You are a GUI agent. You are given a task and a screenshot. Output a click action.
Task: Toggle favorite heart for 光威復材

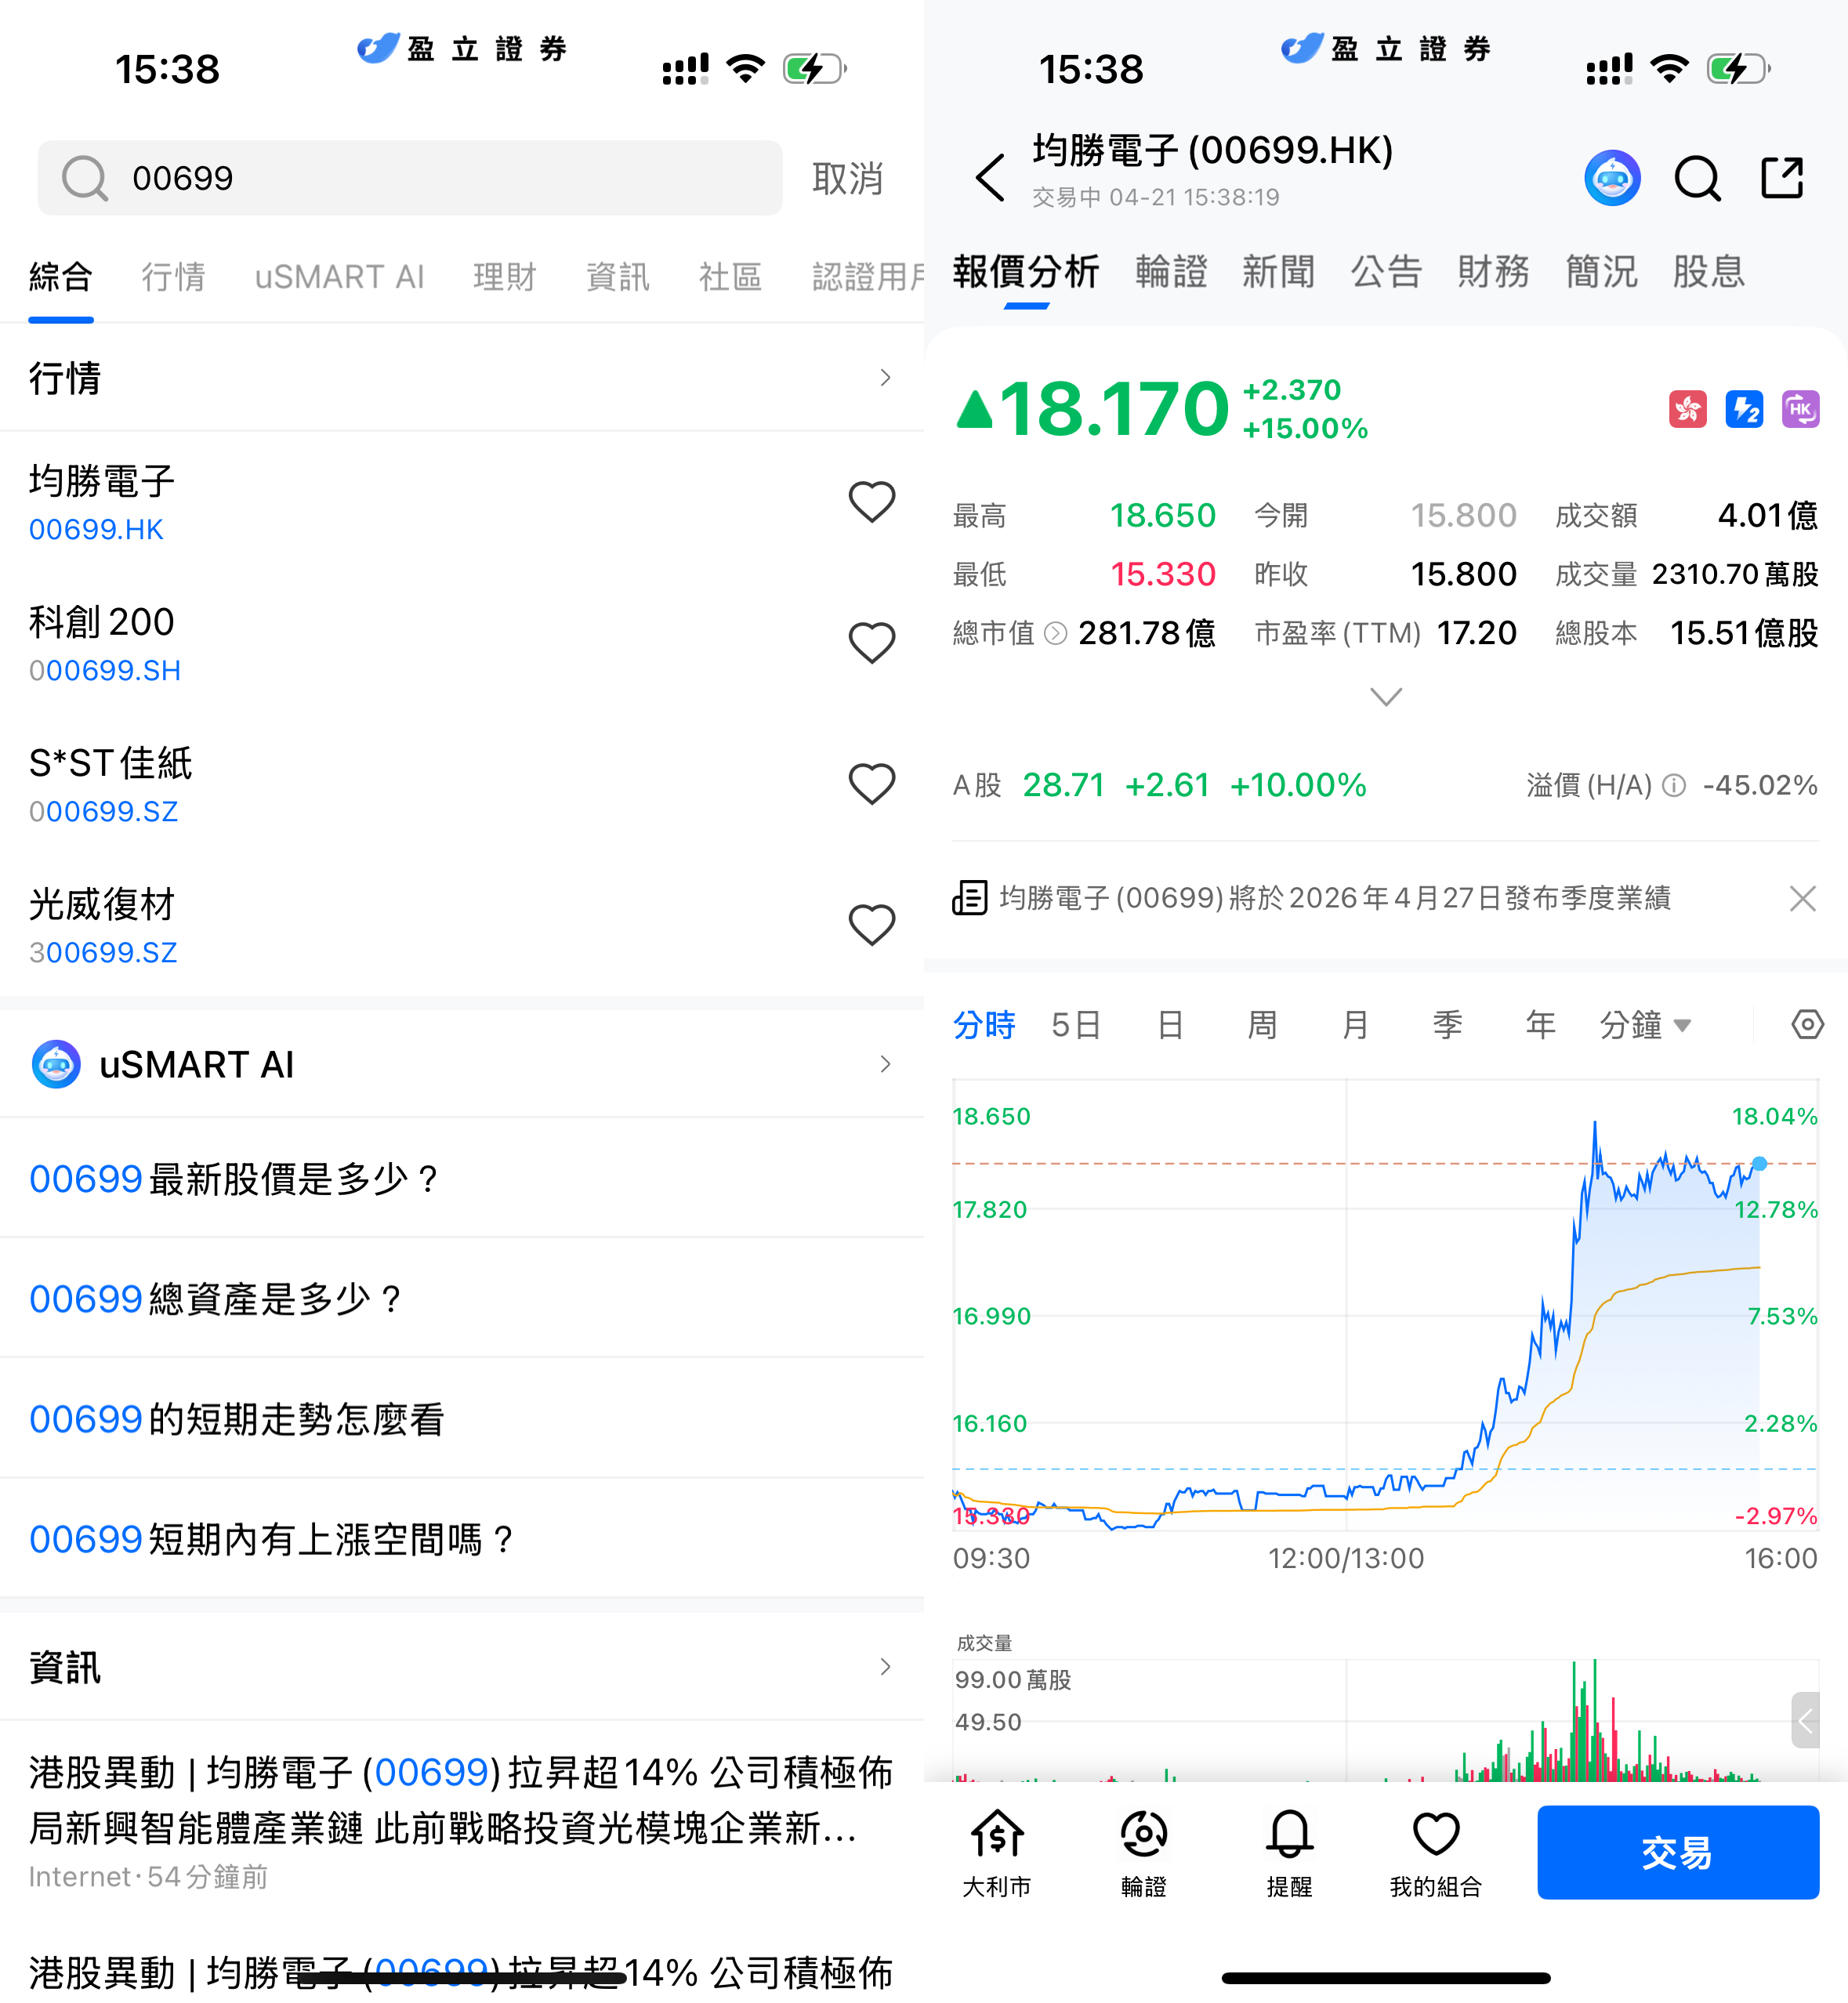point(871,925)
